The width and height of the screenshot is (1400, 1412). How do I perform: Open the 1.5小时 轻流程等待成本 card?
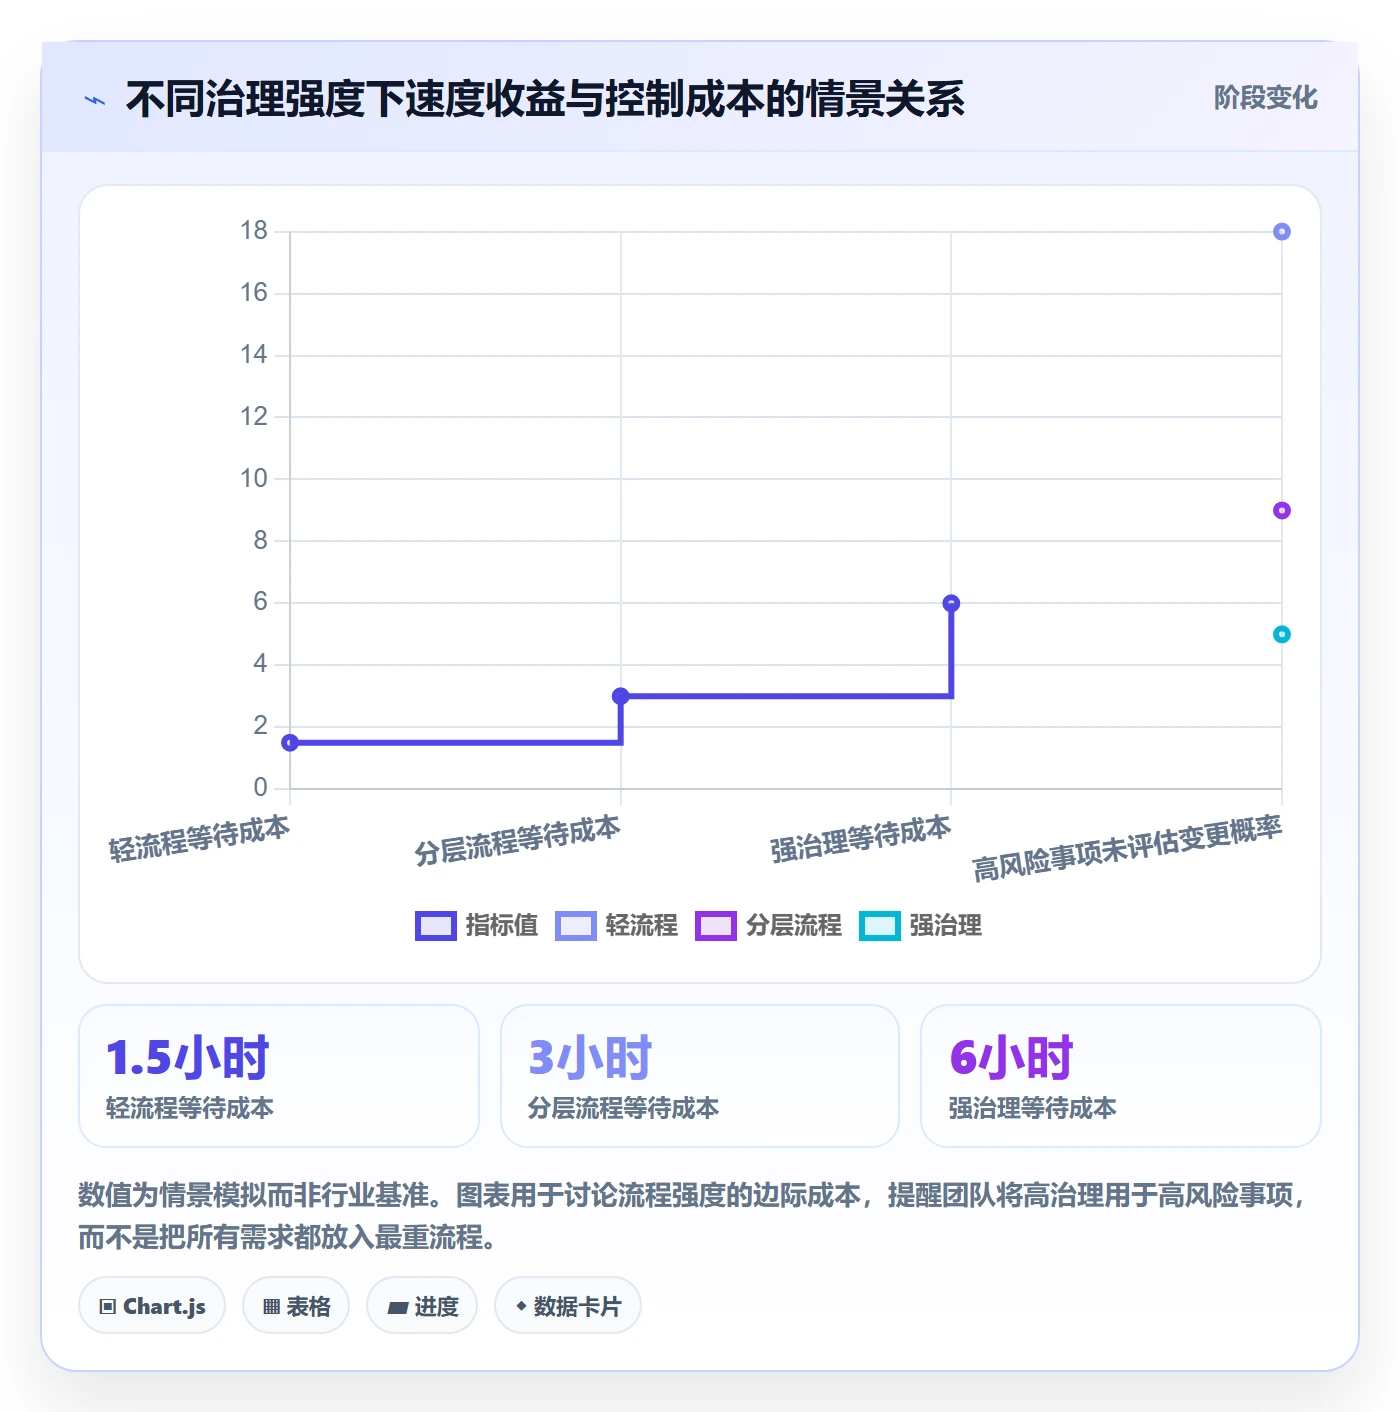point(279,1076)
